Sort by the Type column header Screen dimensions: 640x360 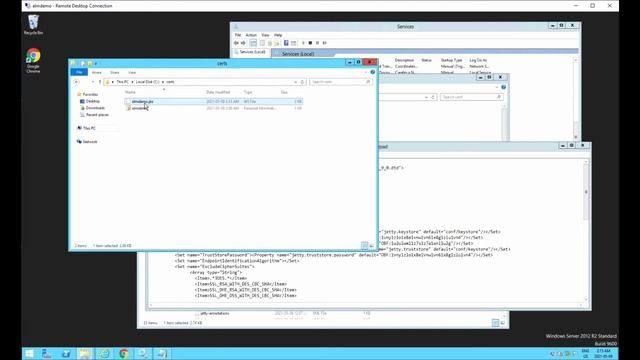point(248,92)
